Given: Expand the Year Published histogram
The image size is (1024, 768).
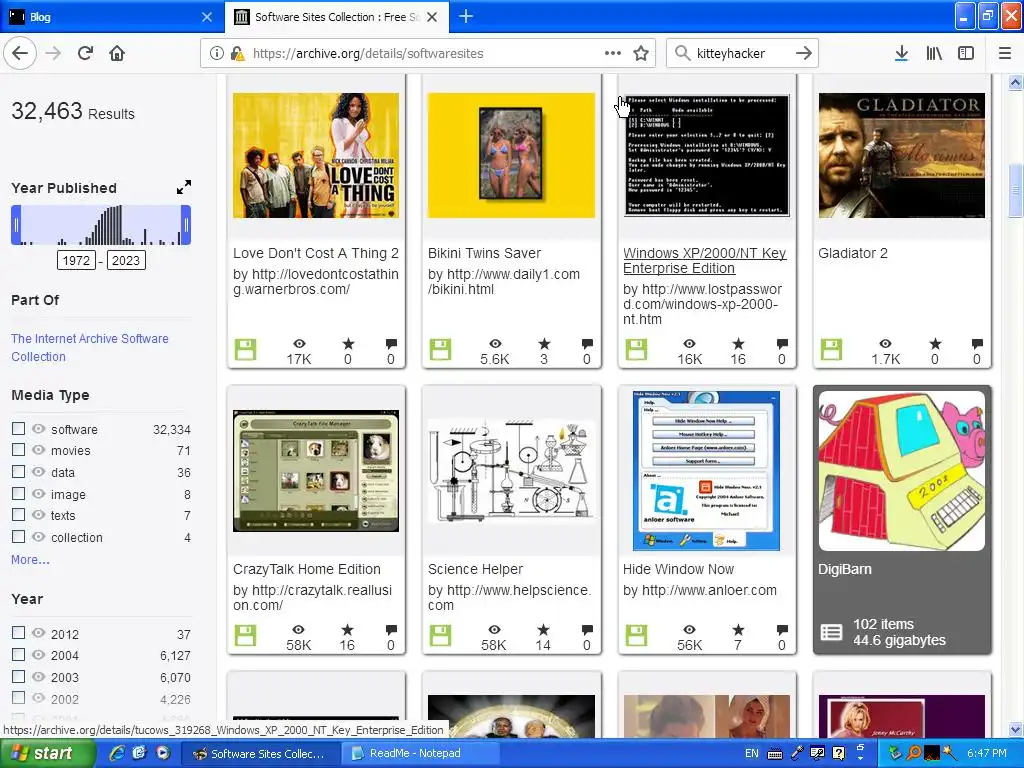Looking at the screenshot, I should (184, 187).
